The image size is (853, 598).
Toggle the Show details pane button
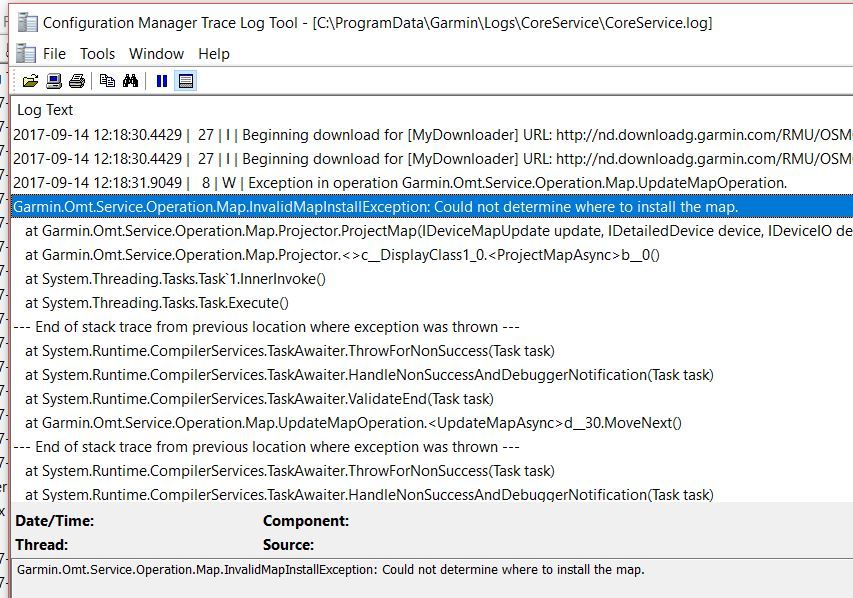coord(186,81)
